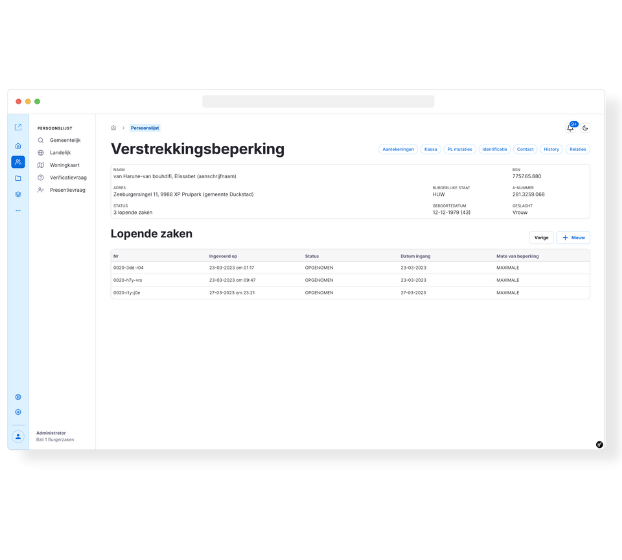This screenshot has width=622, height=560.
Task: Open the first case row 0020-3dd-i04
Action: click(x=129, y=268)
